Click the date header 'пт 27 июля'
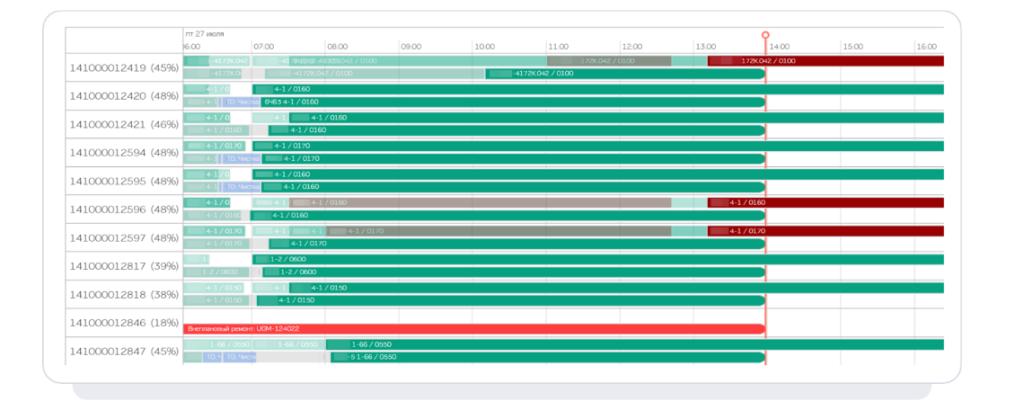Image resolution: width=1024 pixels, height=410 pixels. pos(204,33)
